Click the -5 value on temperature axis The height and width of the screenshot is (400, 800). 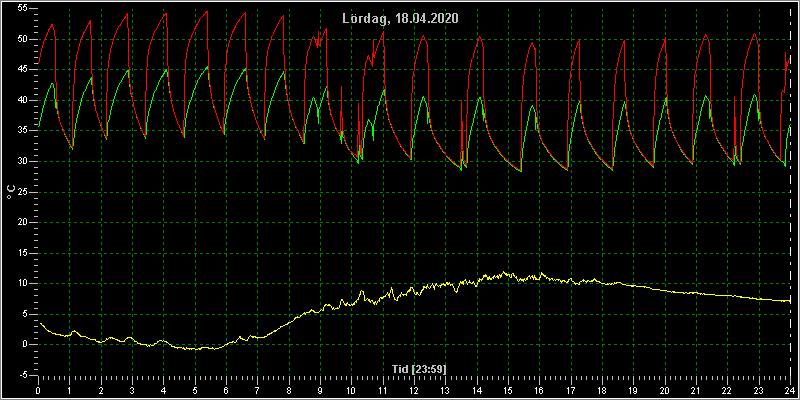[23, 375]
